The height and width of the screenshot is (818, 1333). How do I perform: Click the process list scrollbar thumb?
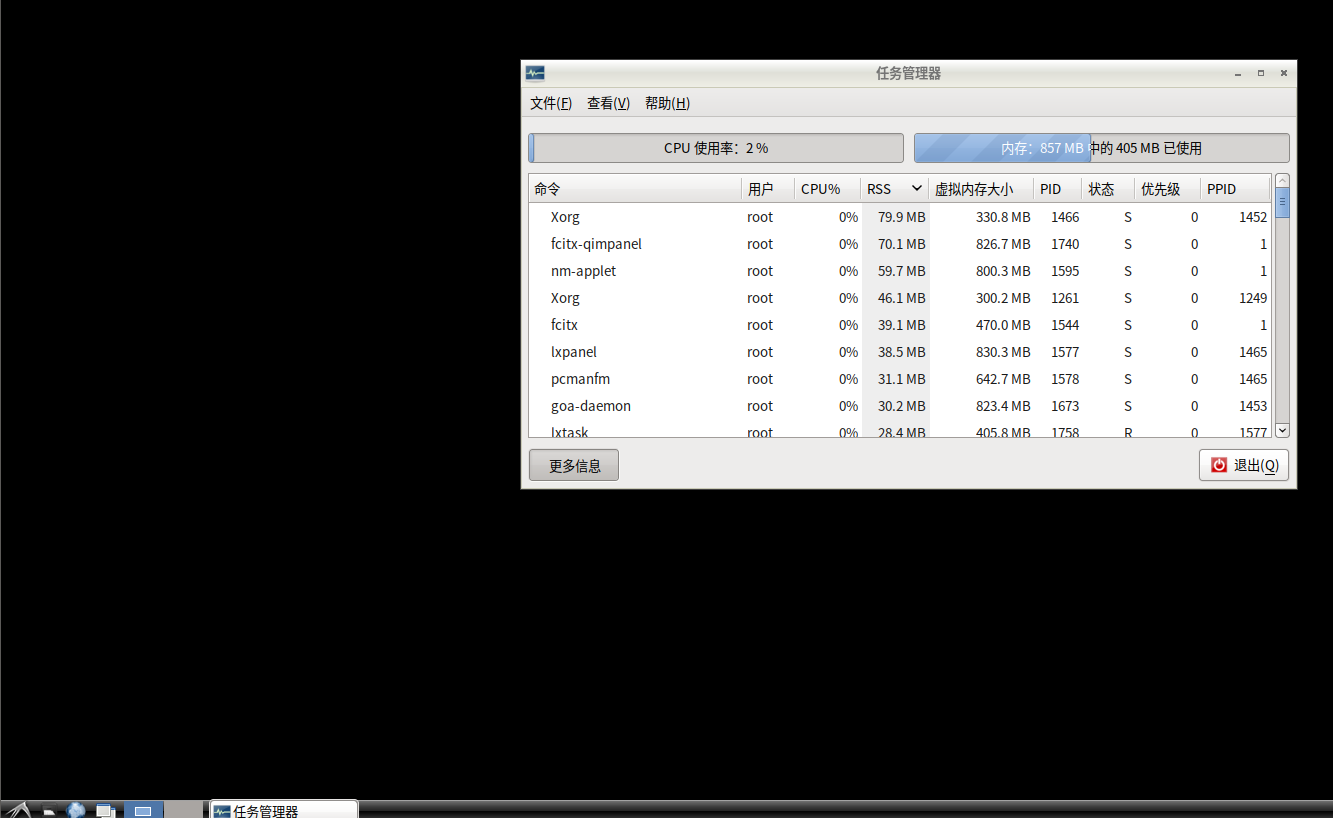1283,202
